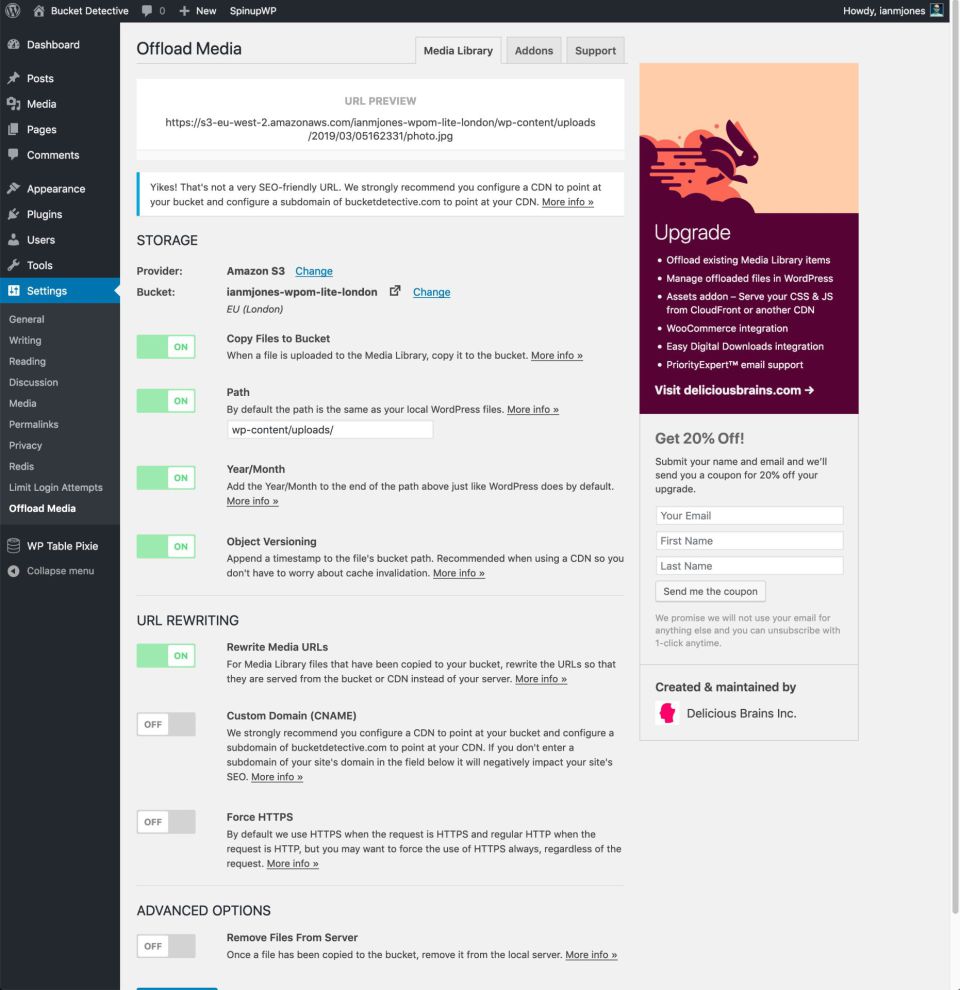The height and width of the screenshot is (990, 960).
Task: Open the Support tab
Action: [x=595, y=51]
